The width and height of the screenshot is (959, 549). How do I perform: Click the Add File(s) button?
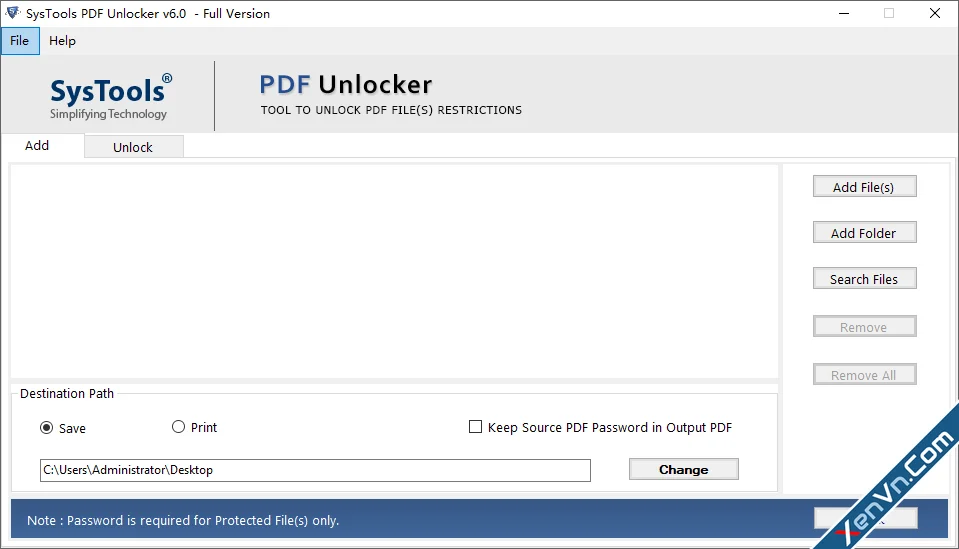(864, 187)
